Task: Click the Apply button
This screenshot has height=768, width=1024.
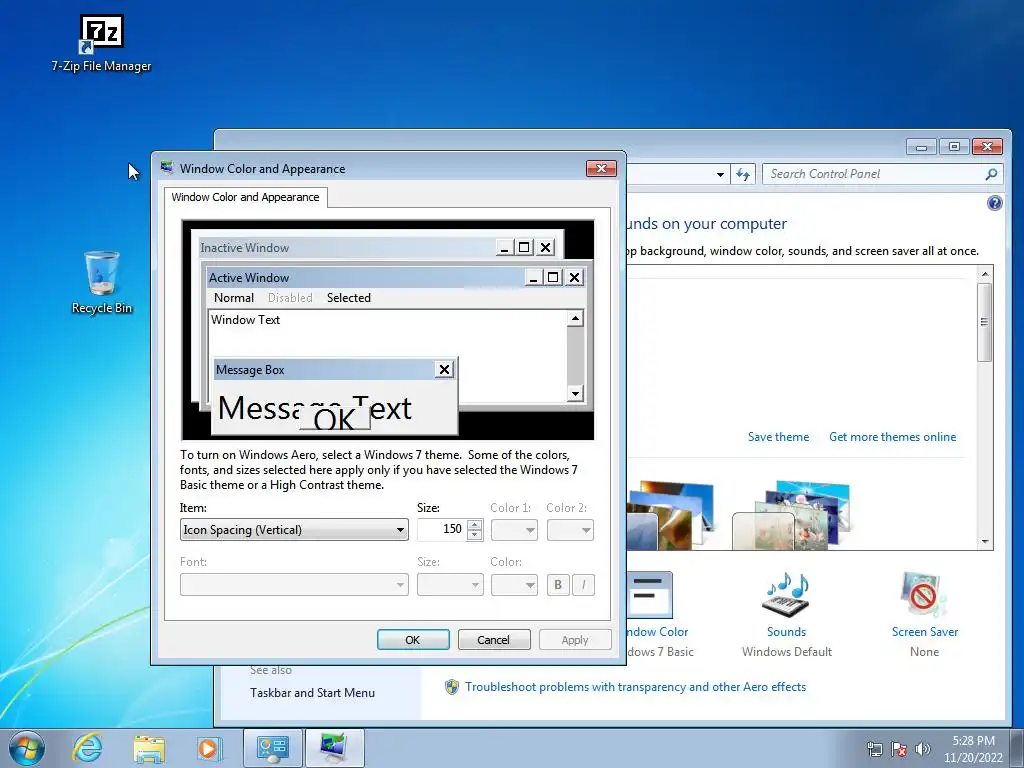Action: 575,640
